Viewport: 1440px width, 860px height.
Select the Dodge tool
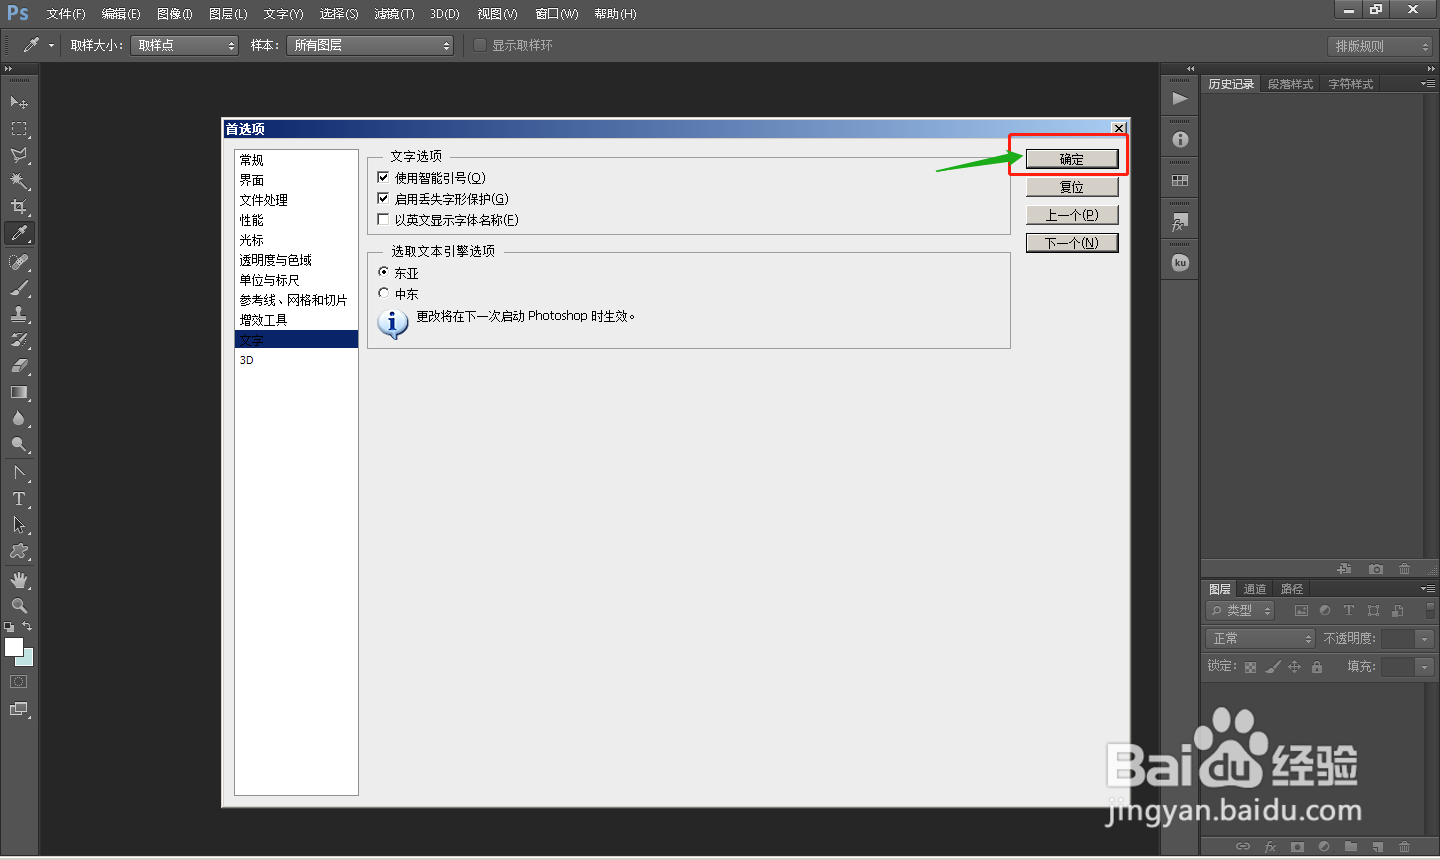pyautogui.click(x=19, y=444)
